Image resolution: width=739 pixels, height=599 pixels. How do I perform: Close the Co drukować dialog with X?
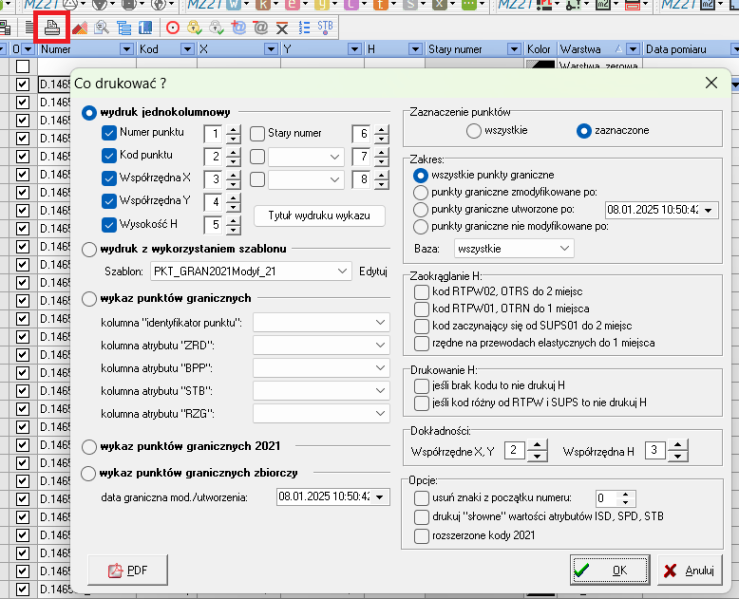pyautogui.click(x=711, y=83)
